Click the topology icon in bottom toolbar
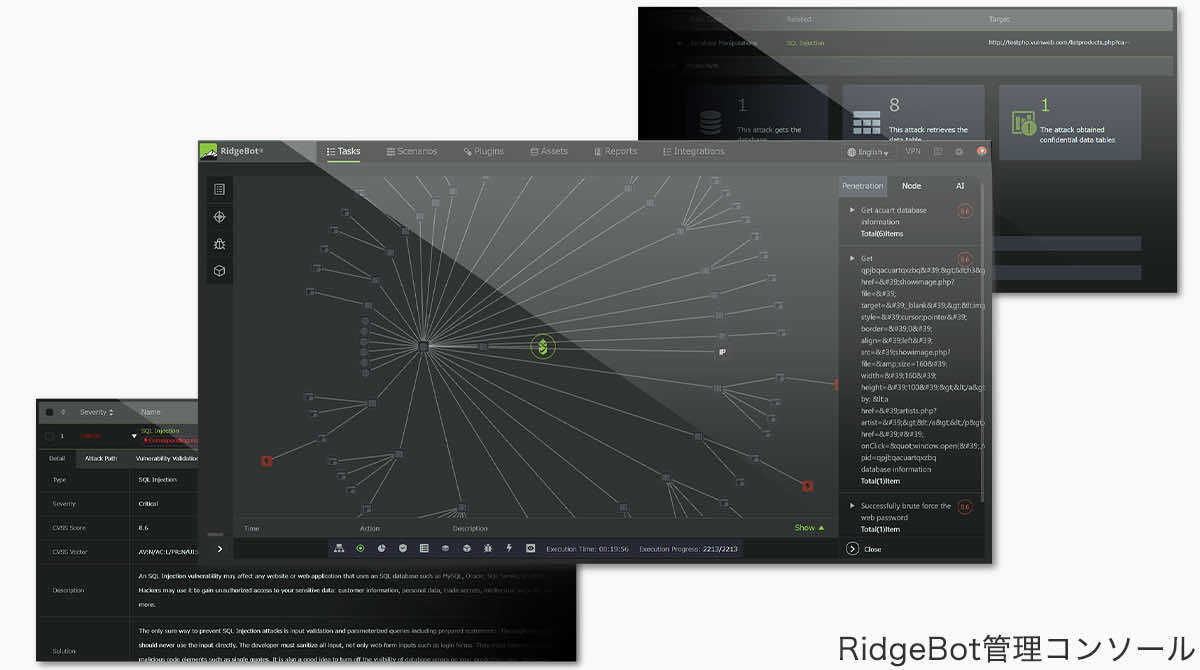Screen dimensions: 1200x670 (339, 548)
